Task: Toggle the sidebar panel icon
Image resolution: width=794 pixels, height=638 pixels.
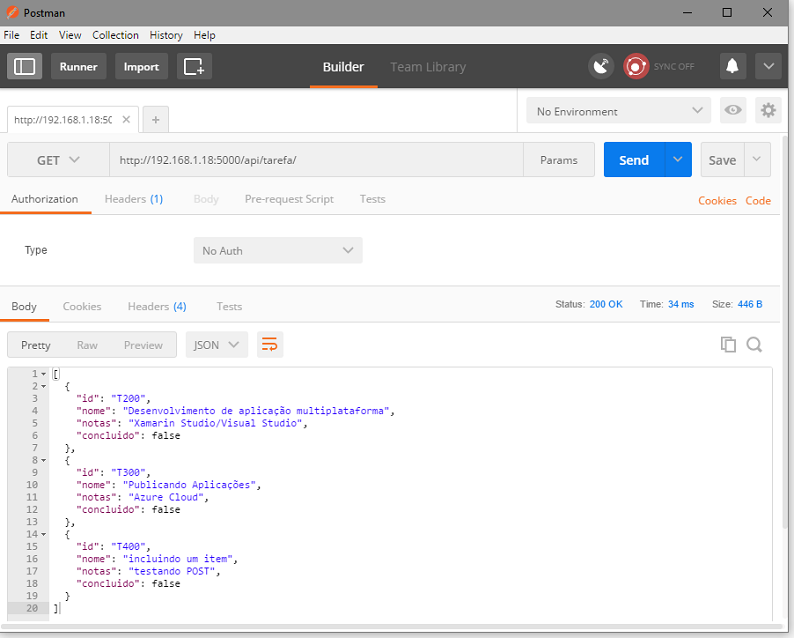Action: click(x=24, y=66)
